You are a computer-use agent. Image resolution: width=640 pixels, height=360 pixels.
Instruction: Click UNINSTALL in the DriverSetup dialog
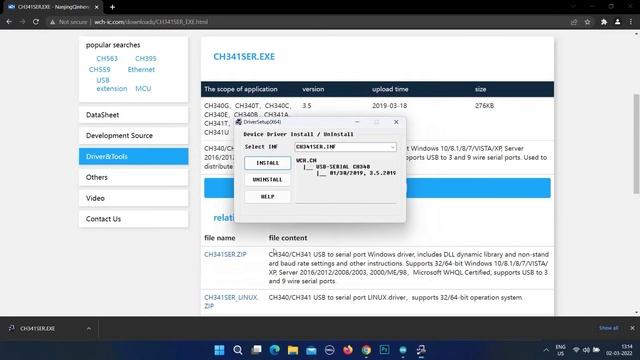click(267, 180)
